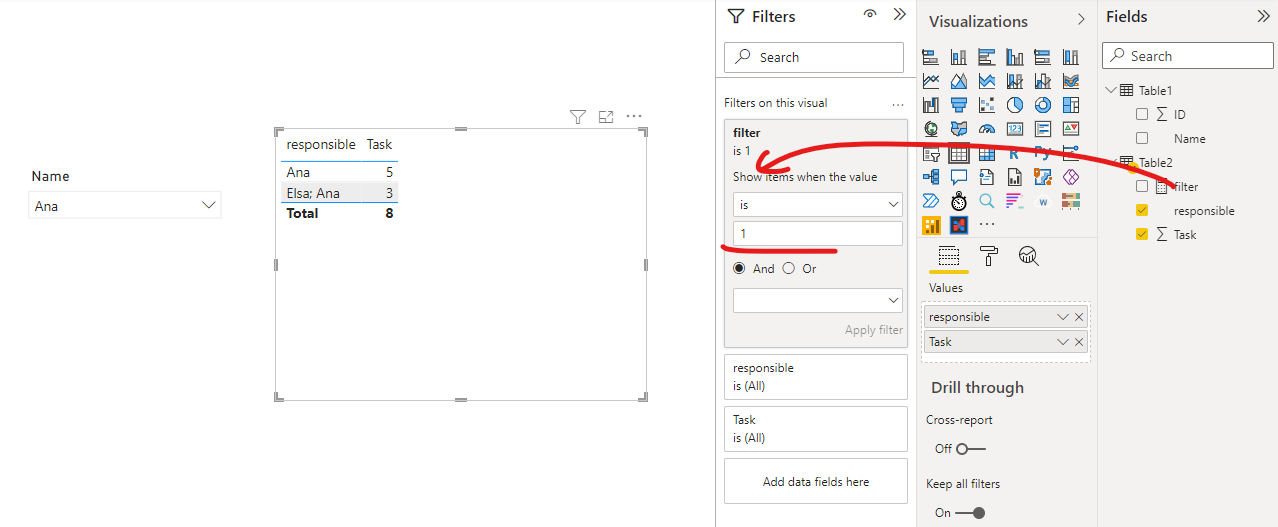Collapse the Visualizations pane arrow
1278x527 pixels.
pyautogui.click(x=1081, y=20)
